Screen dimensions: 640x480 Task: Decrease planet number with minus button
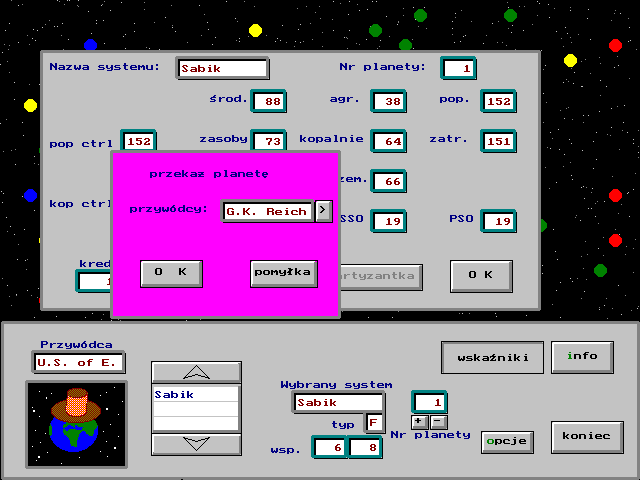tap(438, 421)
